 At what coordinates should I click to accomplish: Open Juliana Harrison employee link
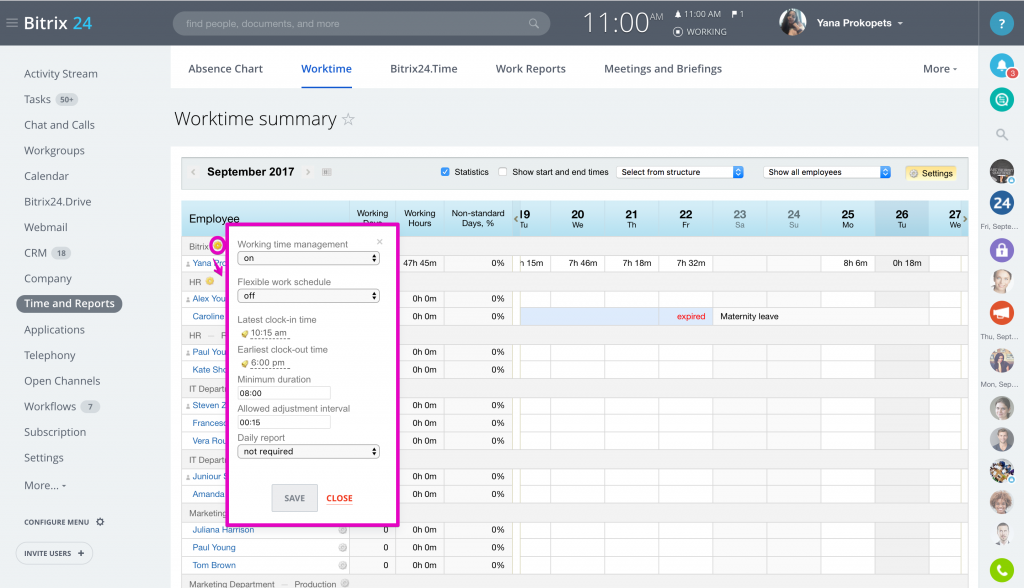coord(223,530)
